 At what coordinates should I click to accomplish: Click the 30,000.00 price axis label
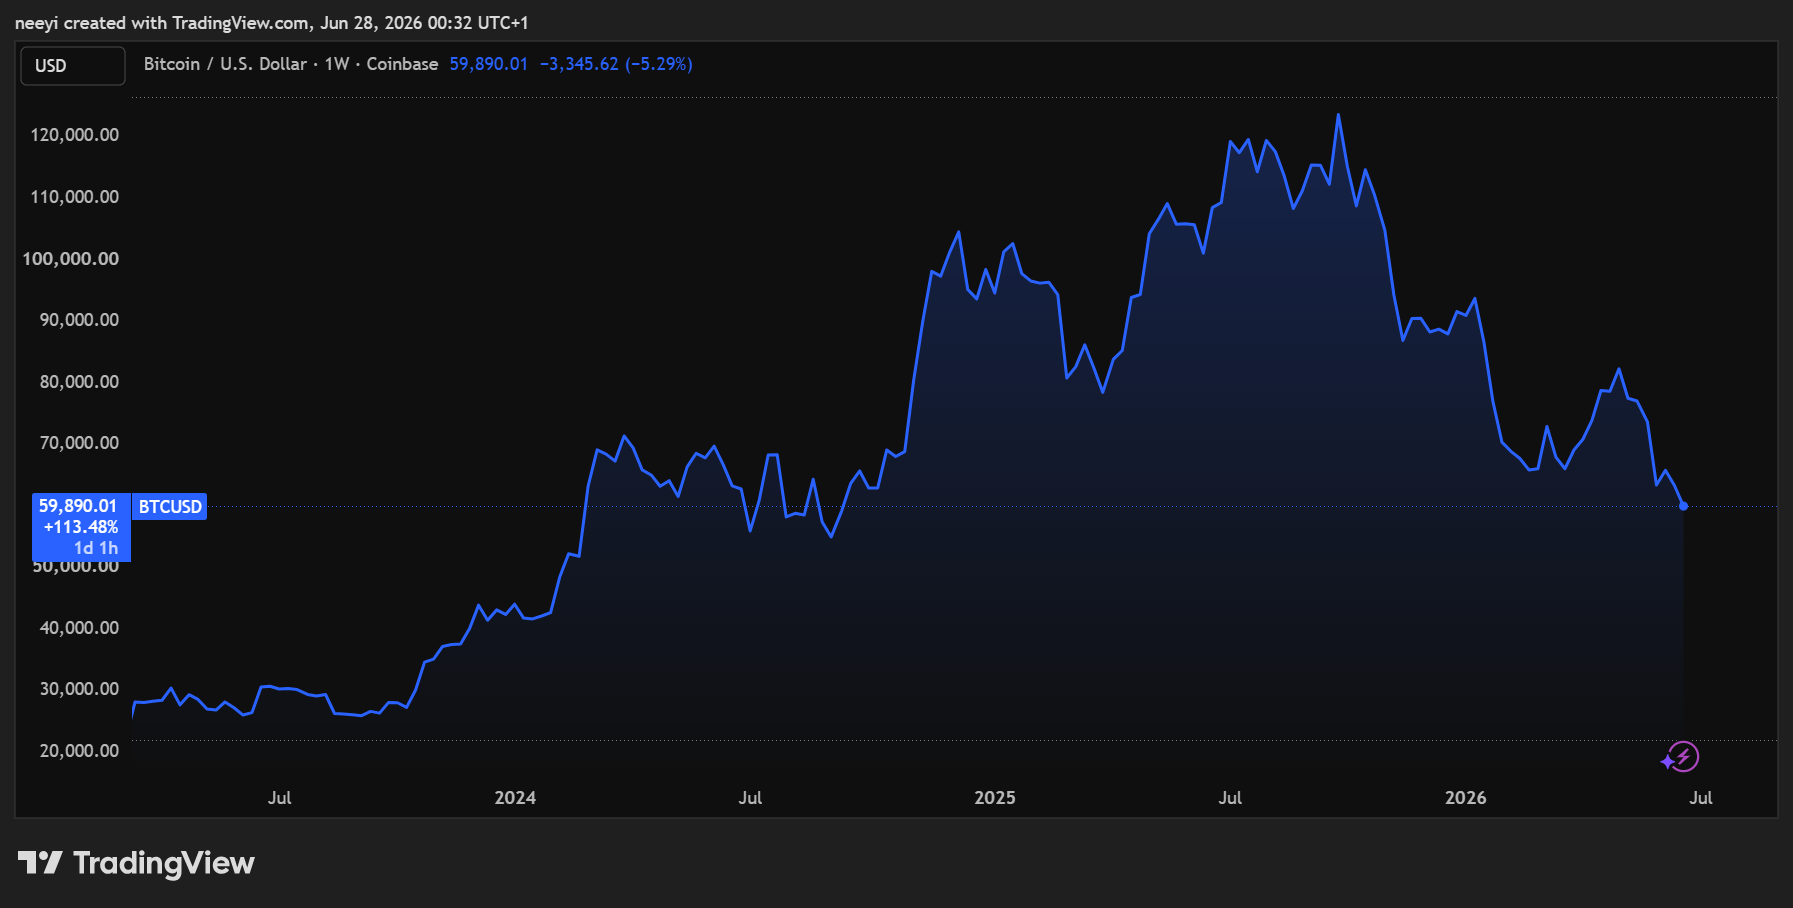(79, 689)
